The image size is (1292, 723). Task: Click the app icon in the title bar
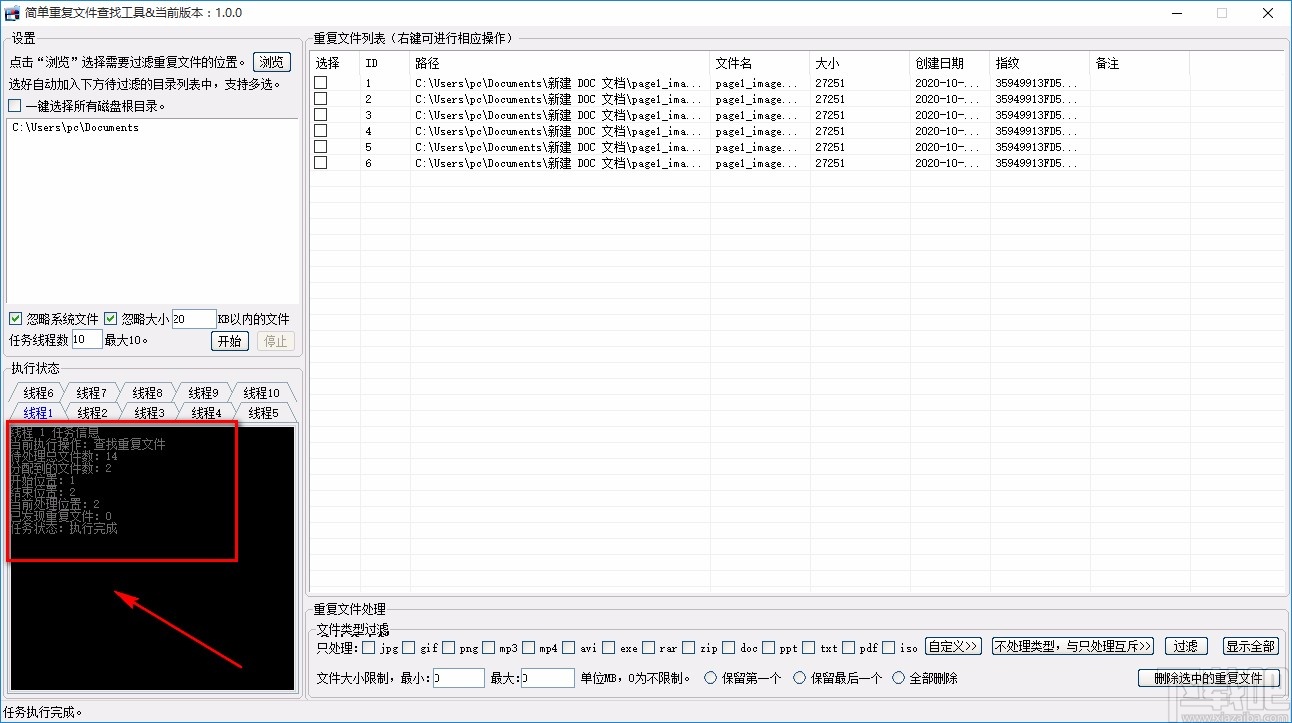(13, 13)
